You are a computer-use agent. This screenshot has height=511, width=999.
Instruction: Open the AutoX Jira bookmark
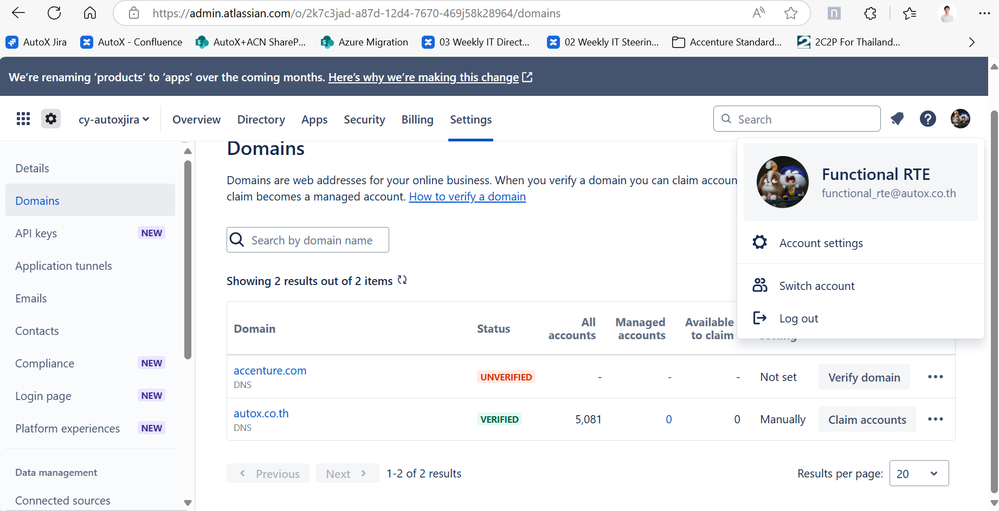pyautogui.click(x=36, y=42)
